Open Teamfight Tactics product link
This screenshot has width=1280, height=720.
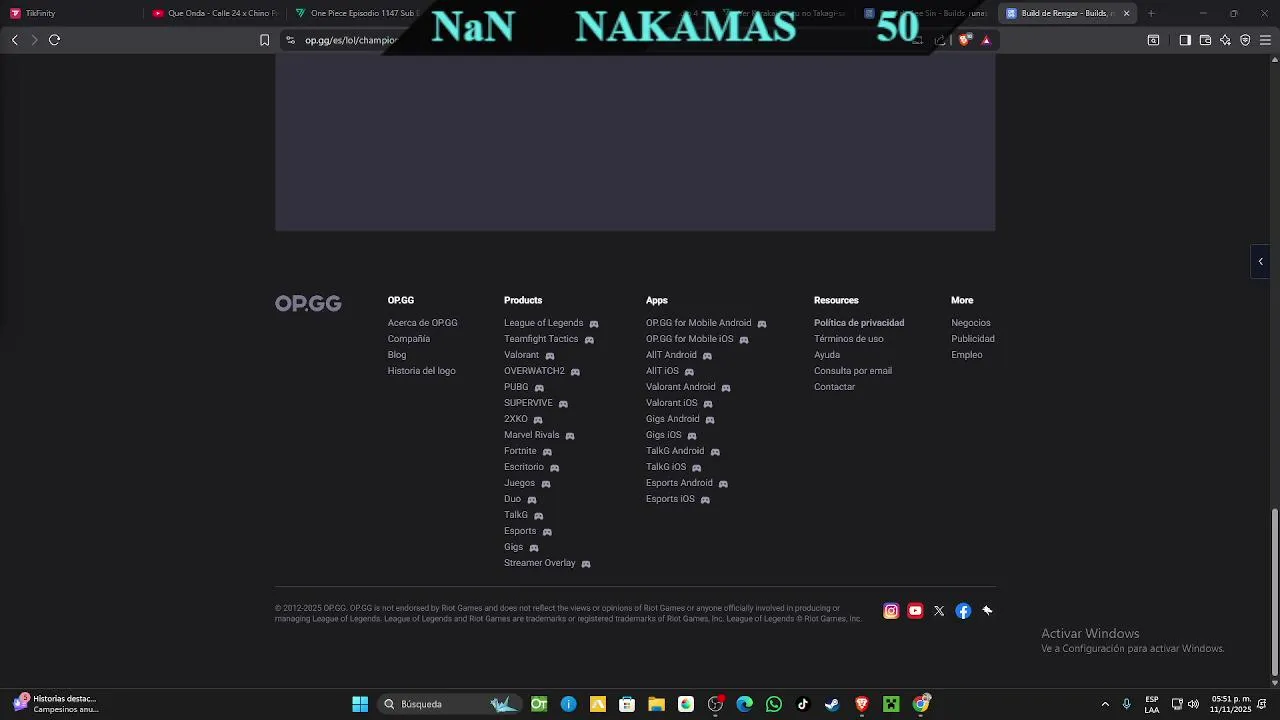541,339
